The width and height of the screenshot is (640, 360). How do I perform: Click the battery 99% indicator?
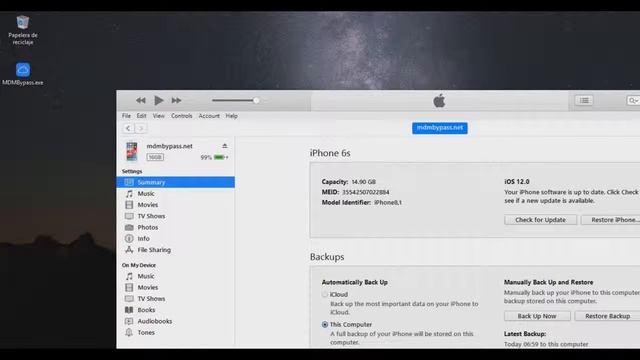[x=214, y=157]
